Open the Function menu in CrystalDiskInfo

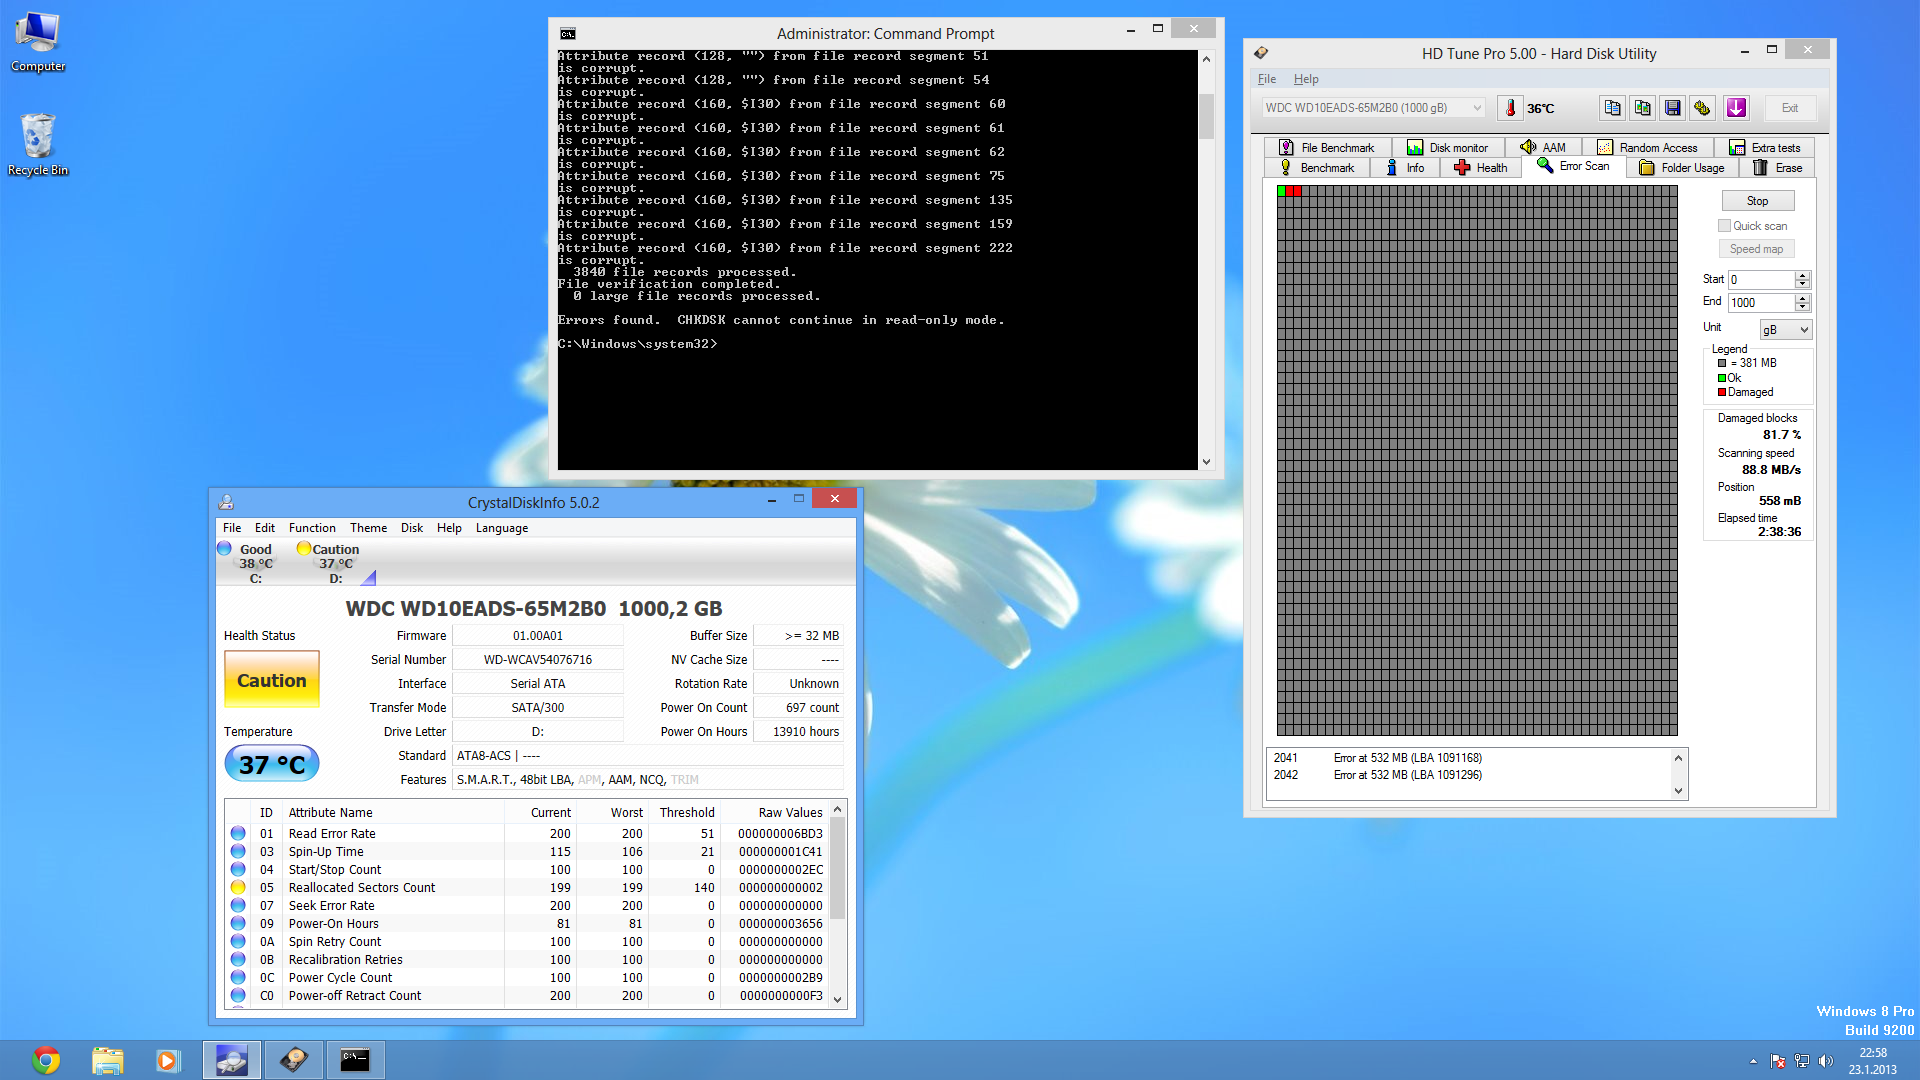(x=312, y=528)
